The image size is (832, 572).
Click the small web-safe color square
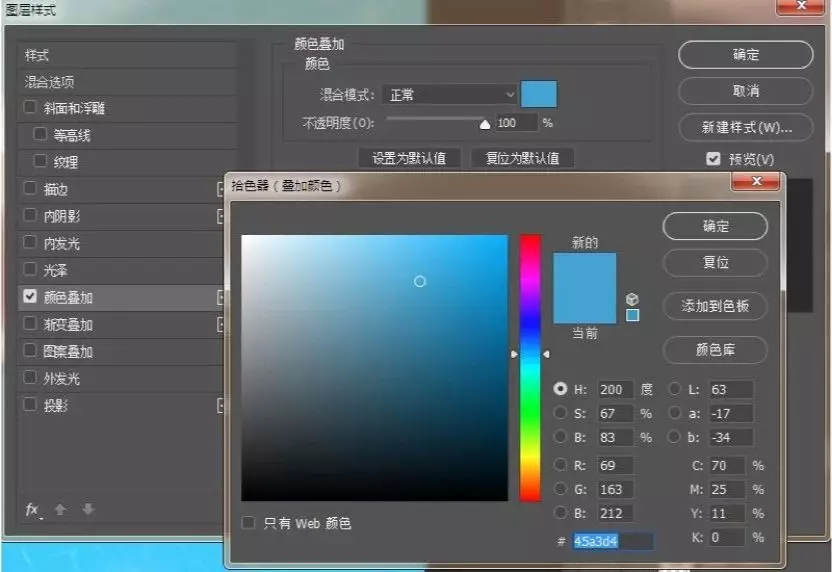tap(632, 315)
